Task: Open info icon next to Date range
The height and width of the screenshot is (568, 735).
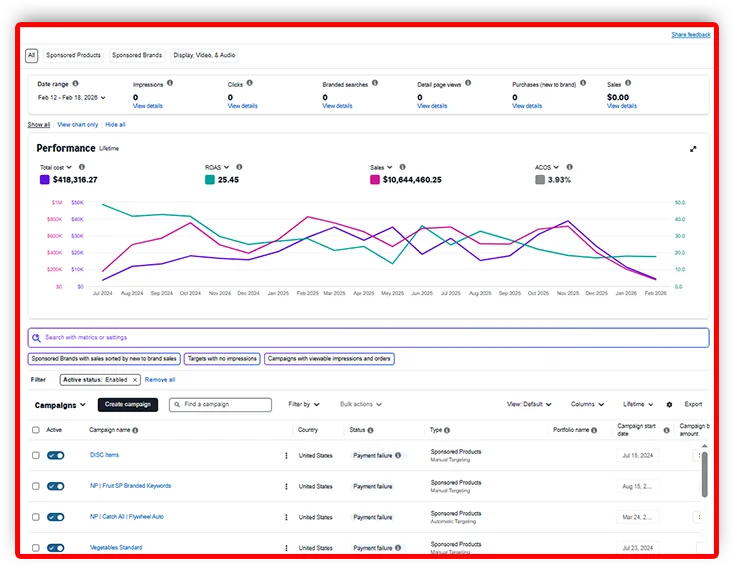Action: point(75,83)
